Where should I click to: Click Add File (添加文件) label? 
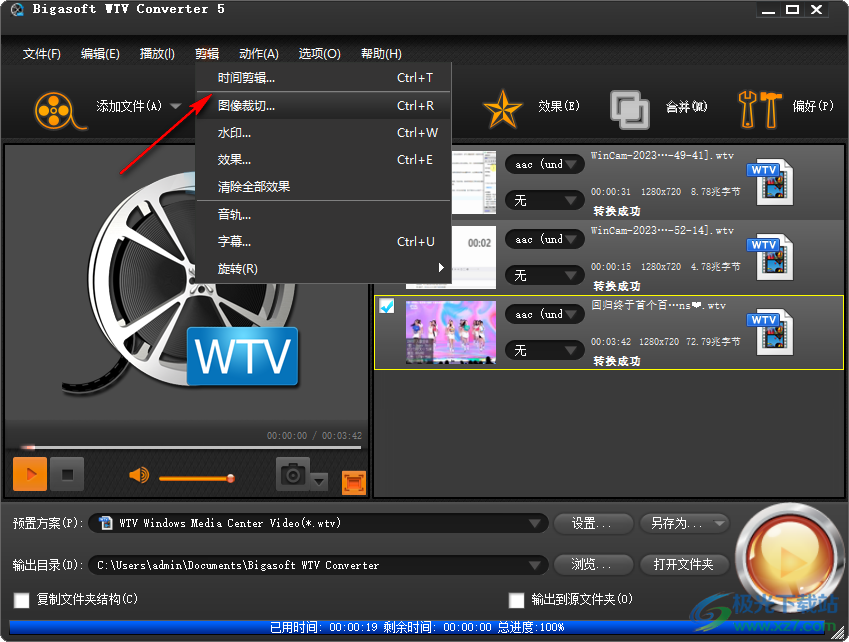pyautogui.click(x=129, y=106)
